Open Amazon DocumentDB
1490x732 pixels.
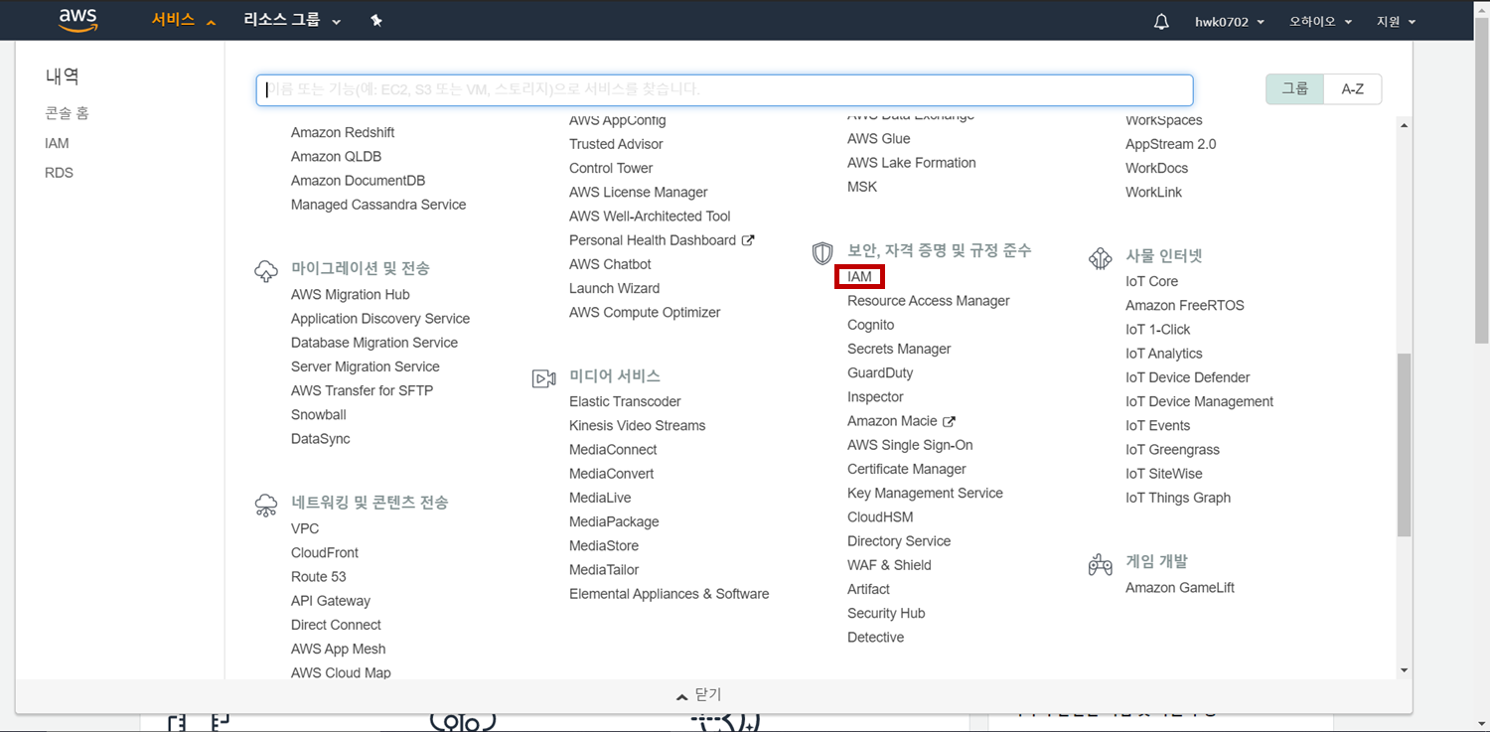point(358,180)
